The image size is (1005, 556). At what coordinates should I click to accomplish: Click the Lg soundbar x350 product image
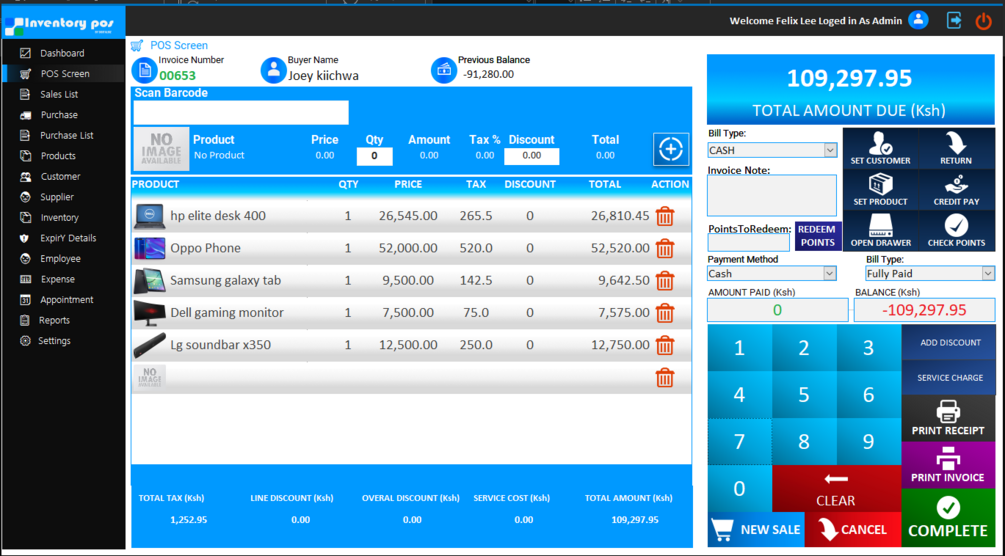coord(149,345)
